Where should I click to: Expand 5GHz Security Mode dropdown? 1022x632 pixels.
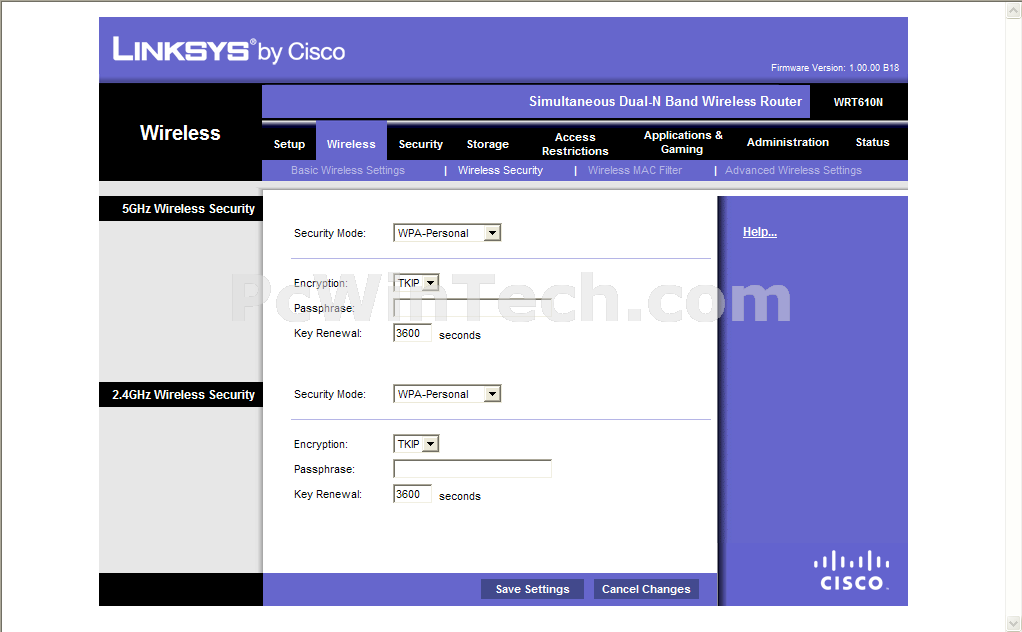coord(447,233)
